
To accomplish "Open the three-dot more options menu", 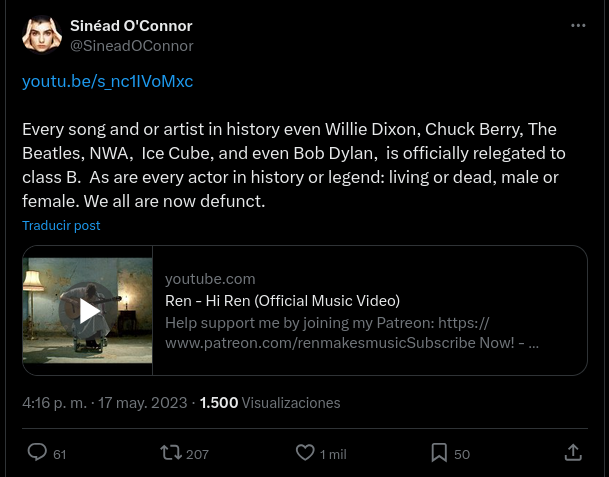I will 578,26.
